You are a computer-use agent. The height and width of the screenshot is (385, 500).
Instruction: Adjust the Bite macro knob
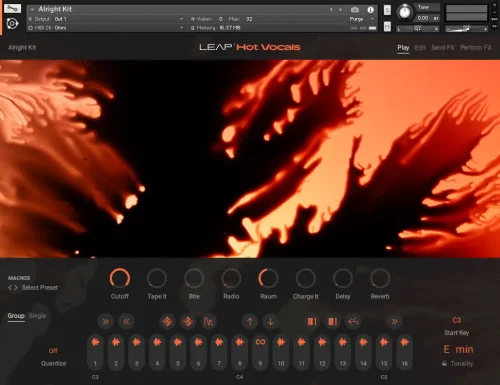point(194,278)
